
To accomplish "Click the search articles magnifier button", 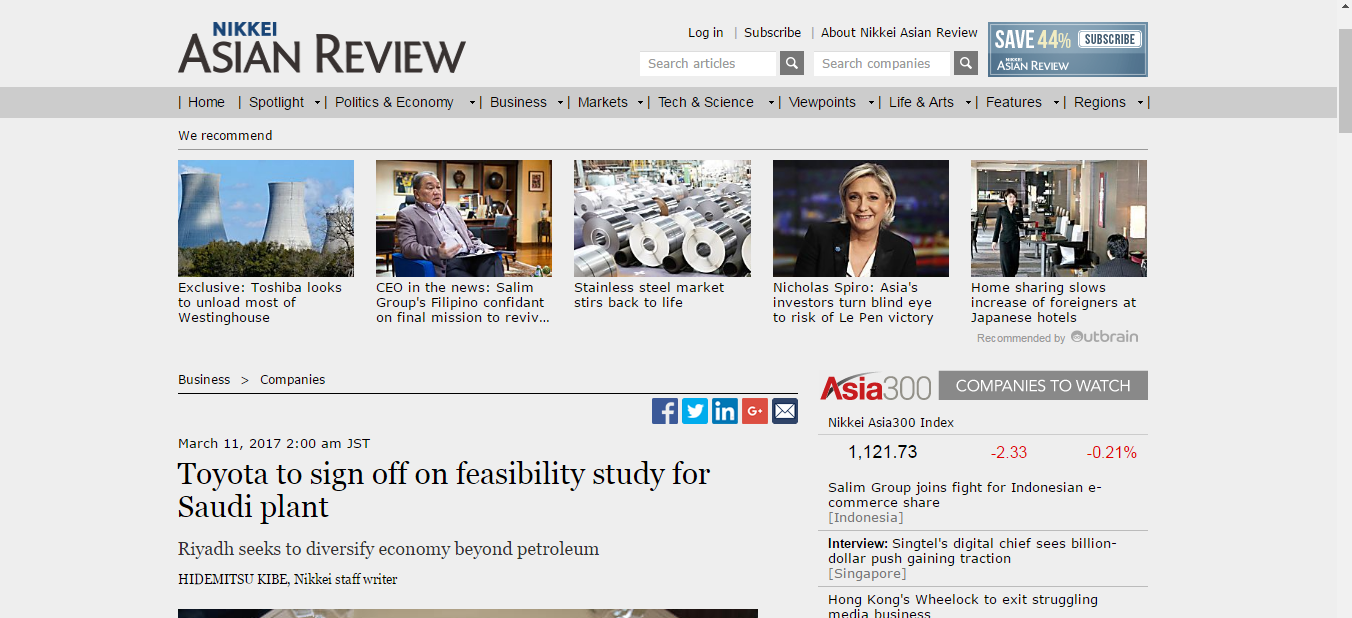I will pyautogui.click(x=792, y=64).
